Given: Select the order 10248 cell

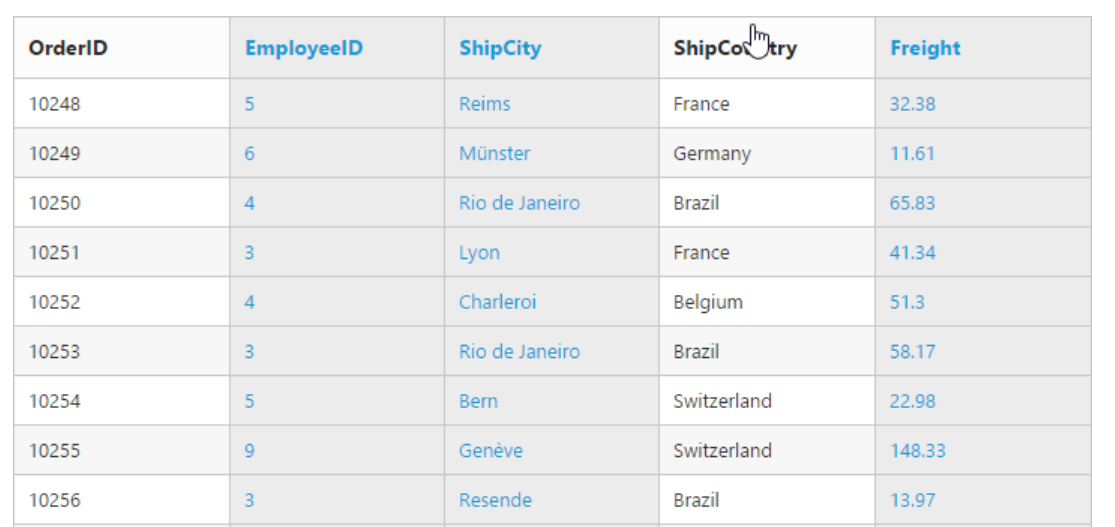Looking at the screenshot, I should click(x=55, y=104).
